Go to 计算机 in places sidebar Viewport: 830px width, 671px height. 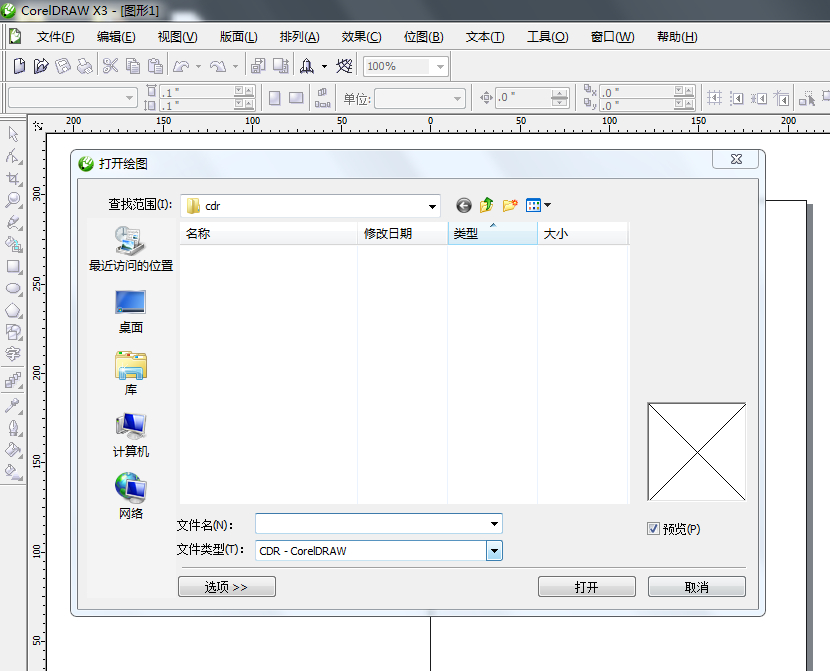click(x=131, y=436)
